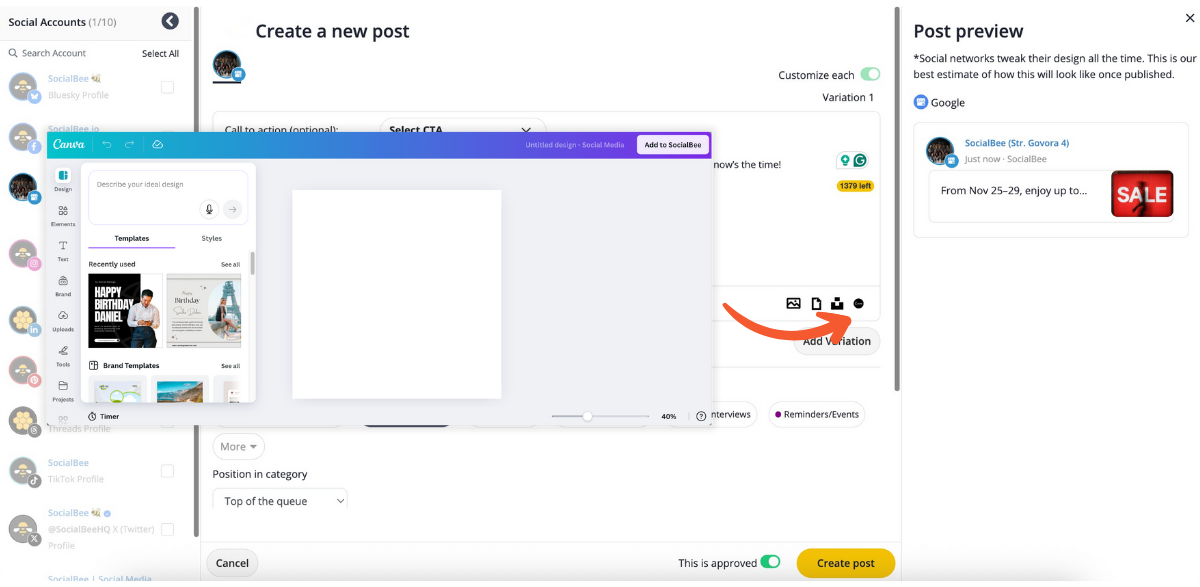Toggle the Customize each switch
1200x587 pixels.
[870, 75]
